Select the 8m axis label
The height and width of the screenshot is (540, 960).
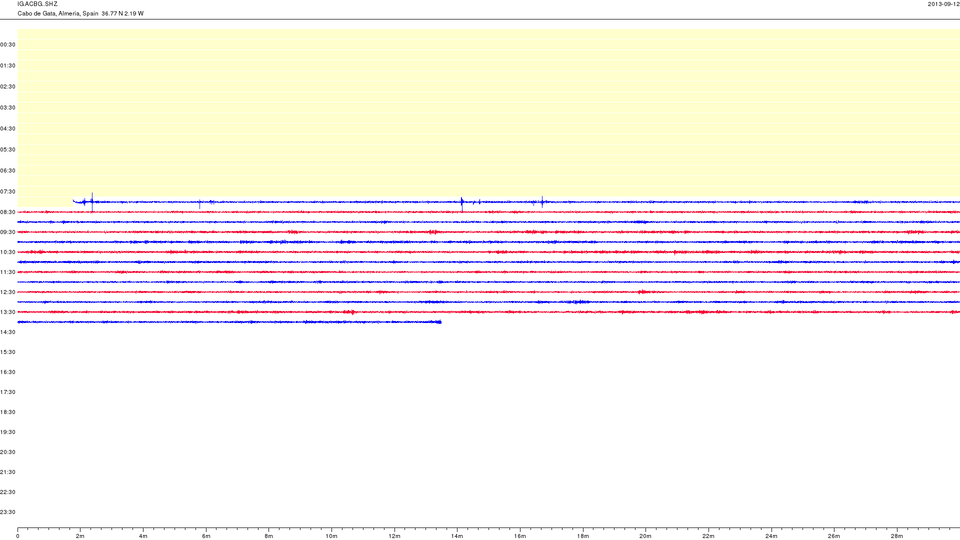269,536
